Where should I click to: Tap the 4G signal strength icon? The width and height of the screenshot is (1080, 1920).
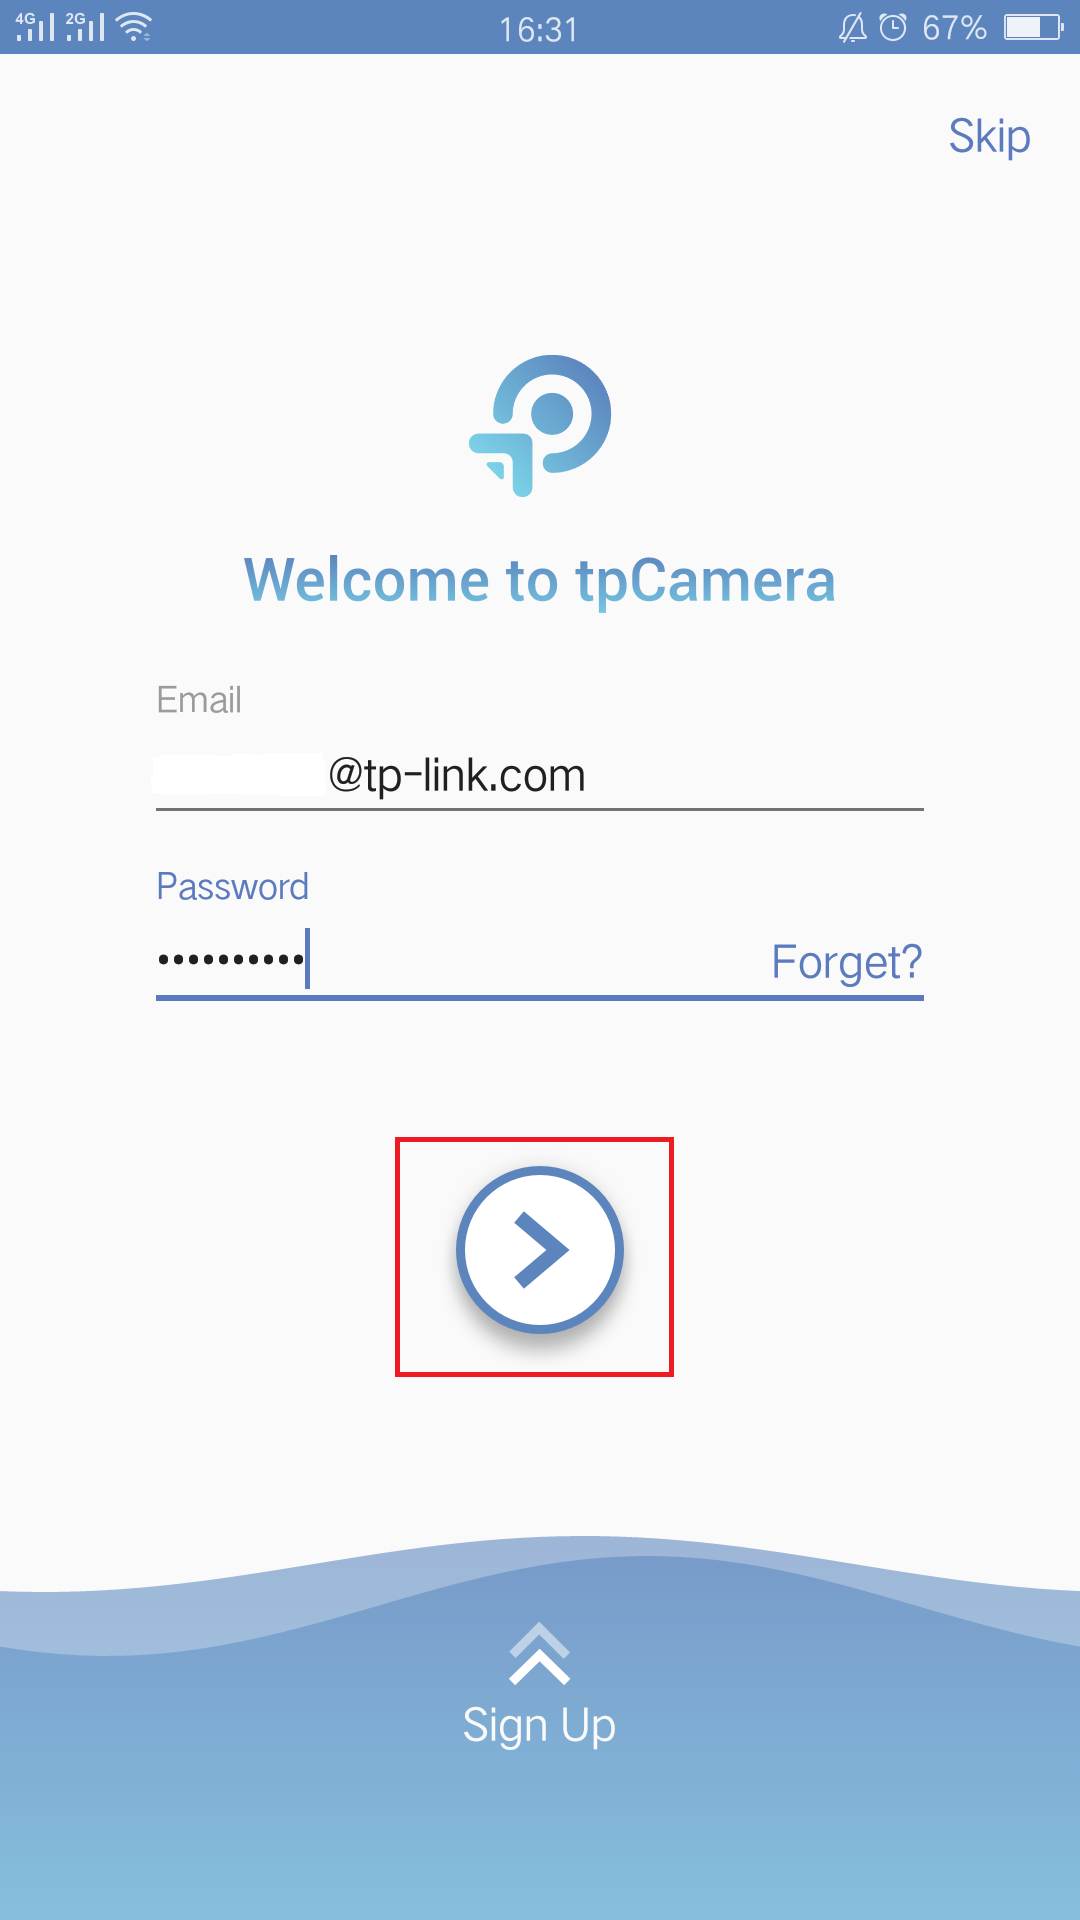coord(35,27)
